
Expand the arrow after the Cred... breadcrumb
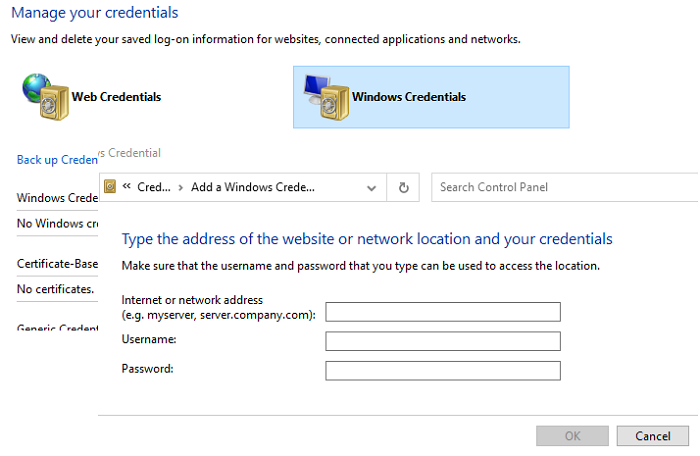180,187
